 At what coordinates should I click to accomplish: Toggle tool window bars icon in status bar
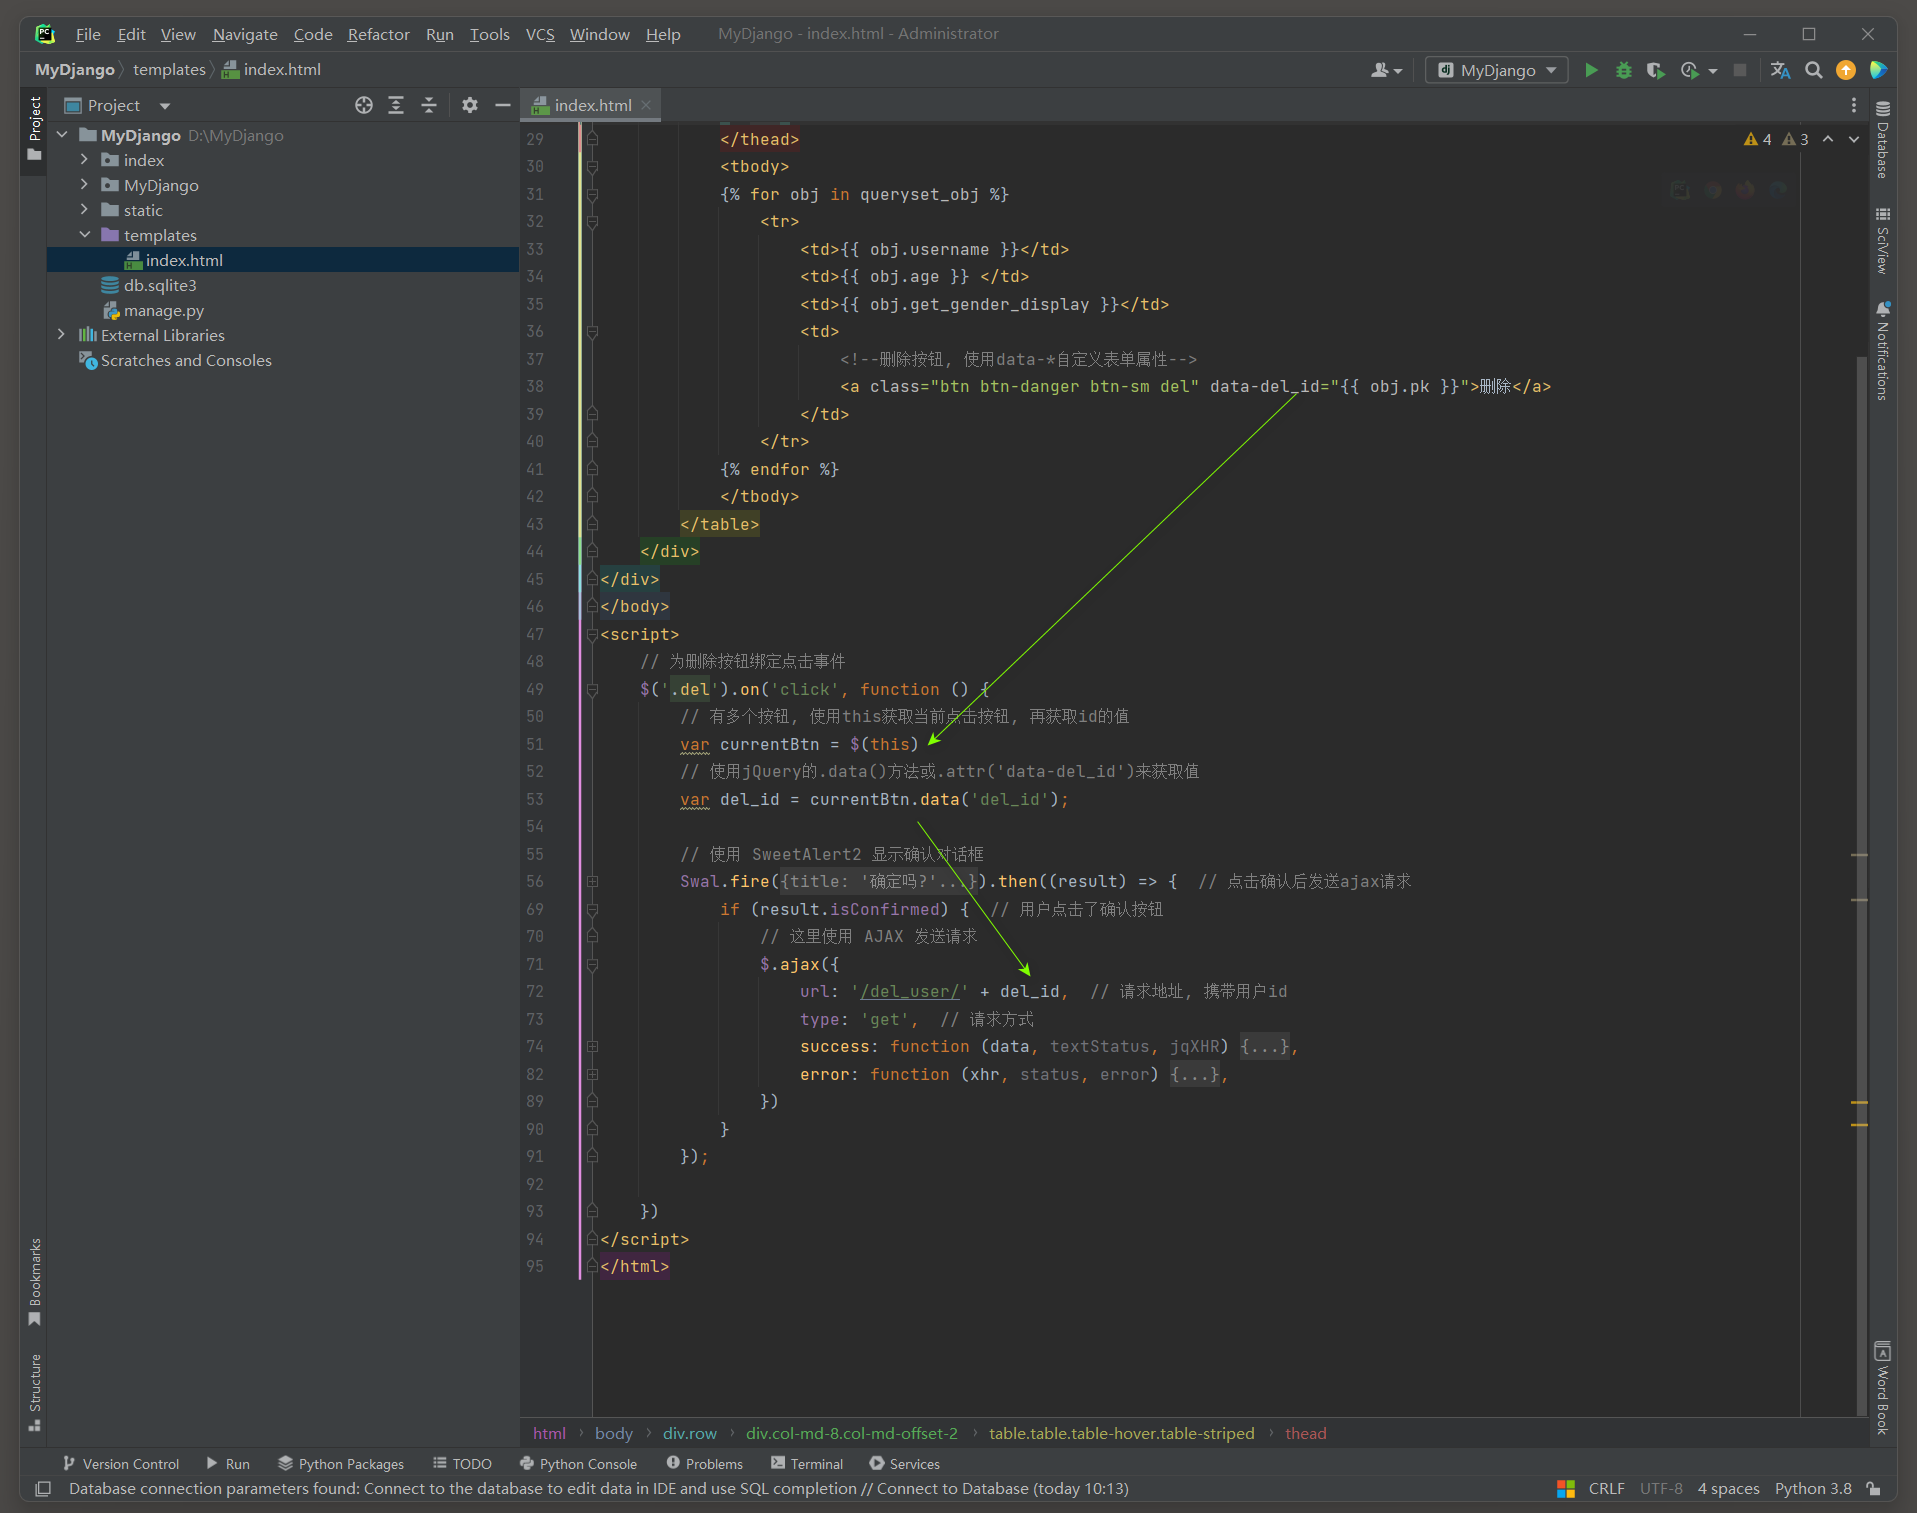pos(43,1489)
